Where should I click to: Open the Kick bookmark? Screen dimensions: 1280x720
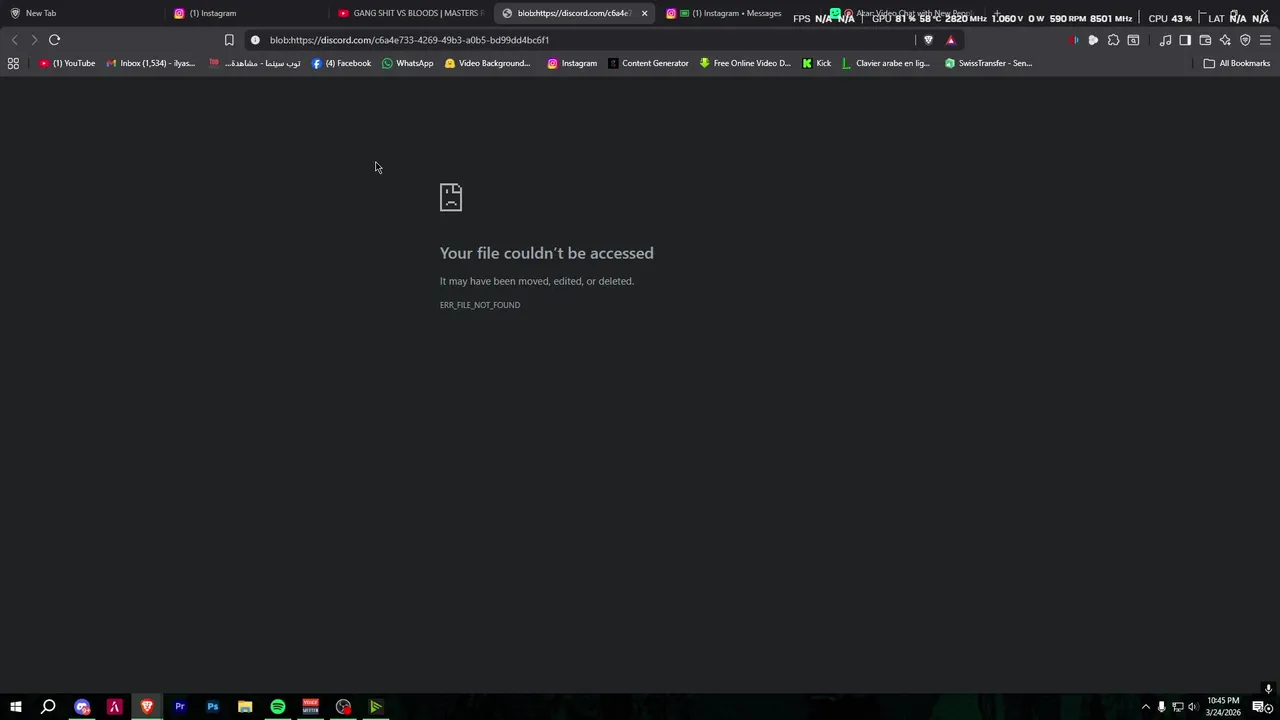[x=817, y=63]
